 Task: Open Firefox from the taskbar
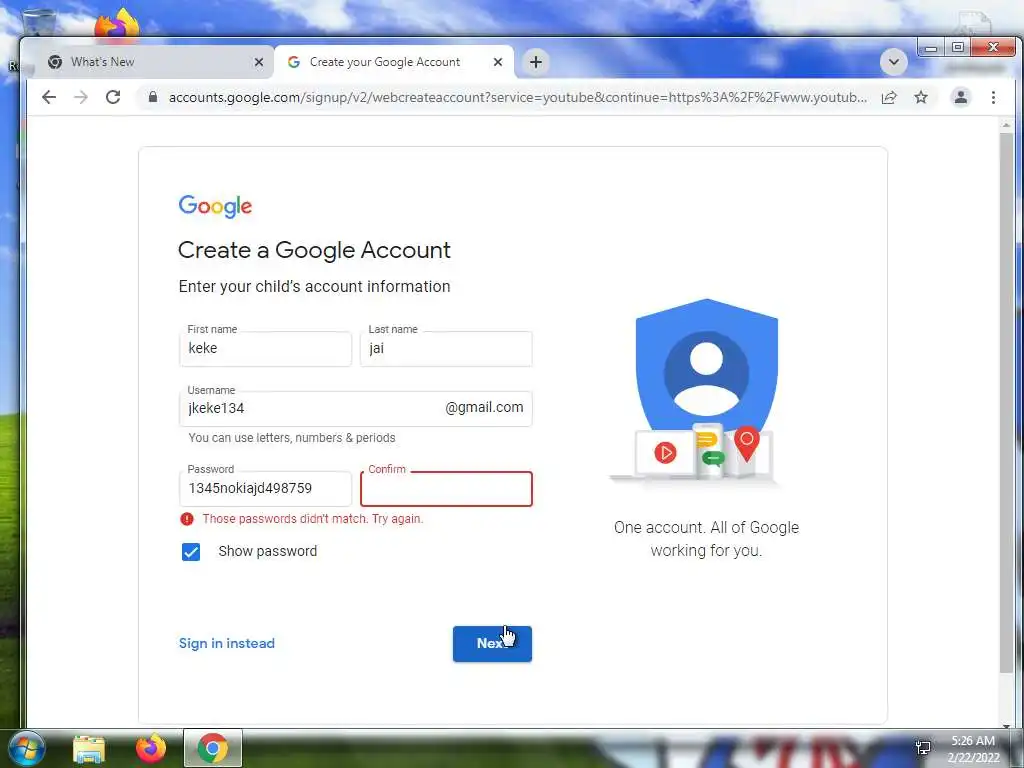151,748
